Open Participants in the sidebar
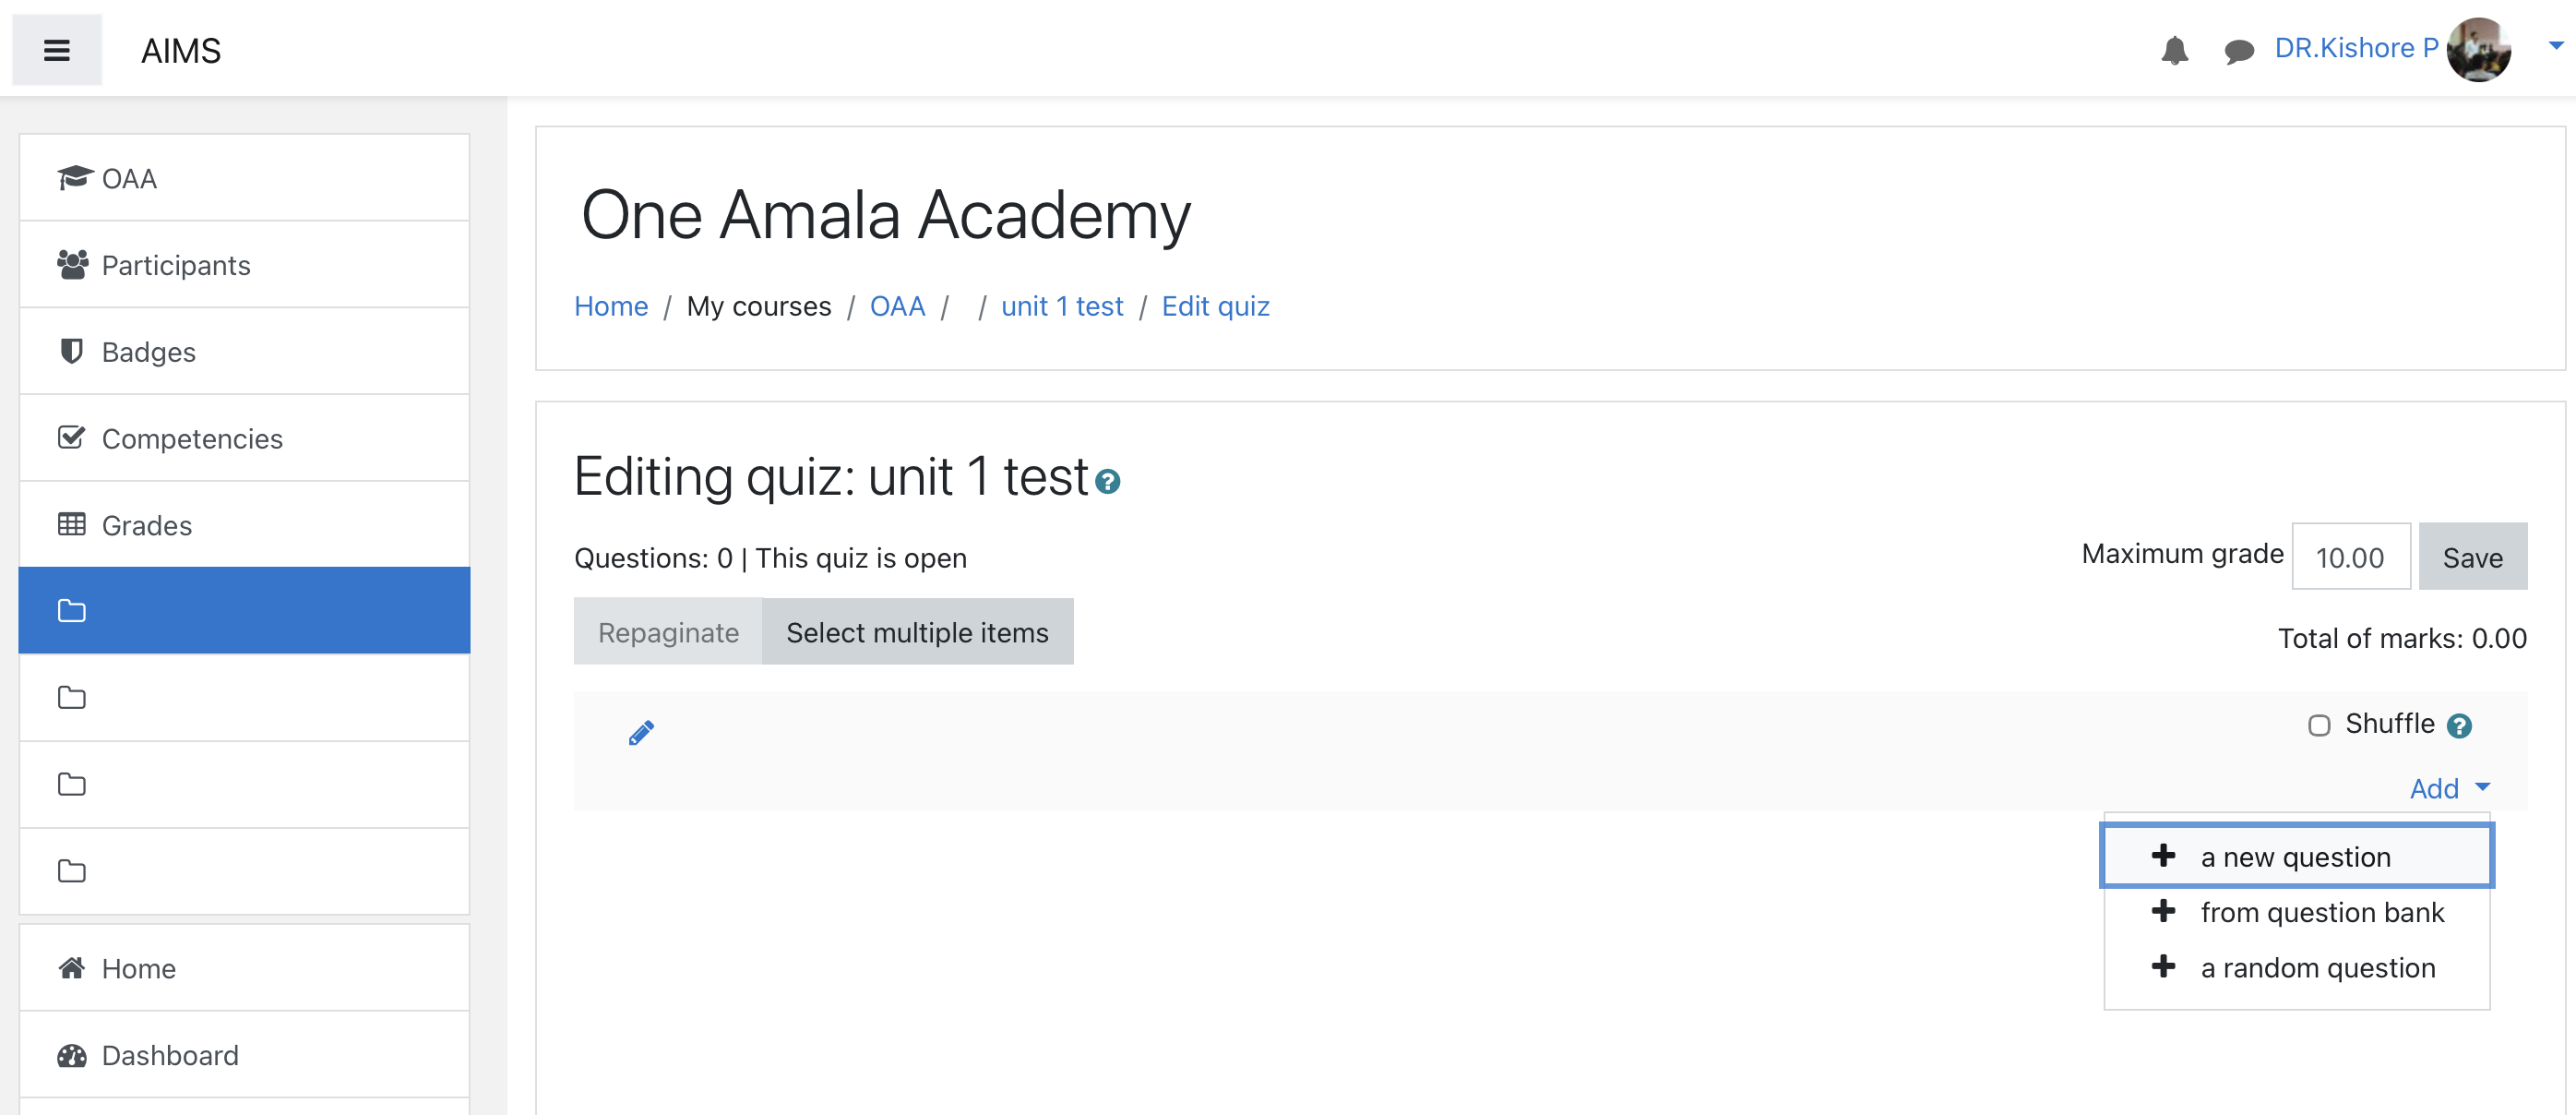 click(175, 265)
